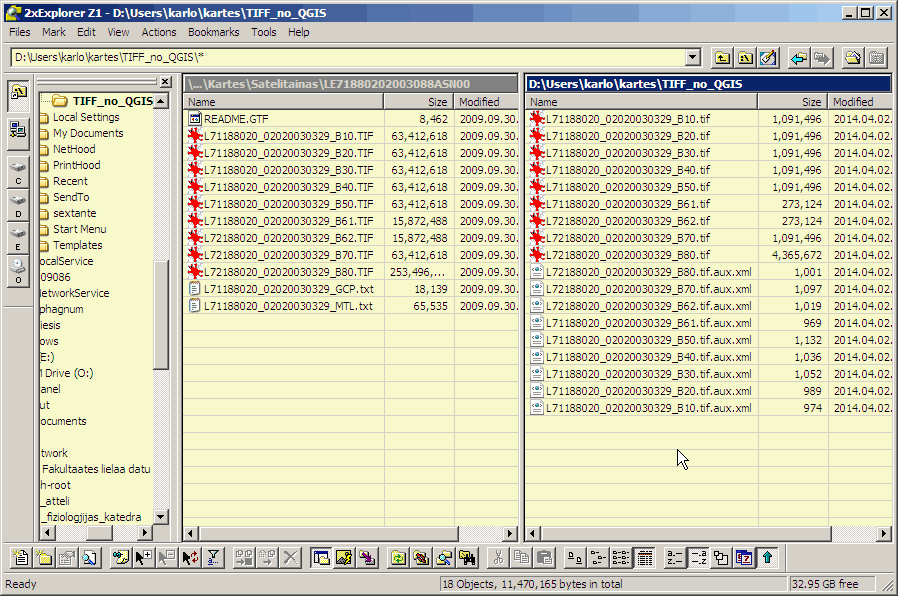The height and width of the screenshot is (596, 898).
Task: Close the folder tree side panel
Action: click(x=165, y=82)
